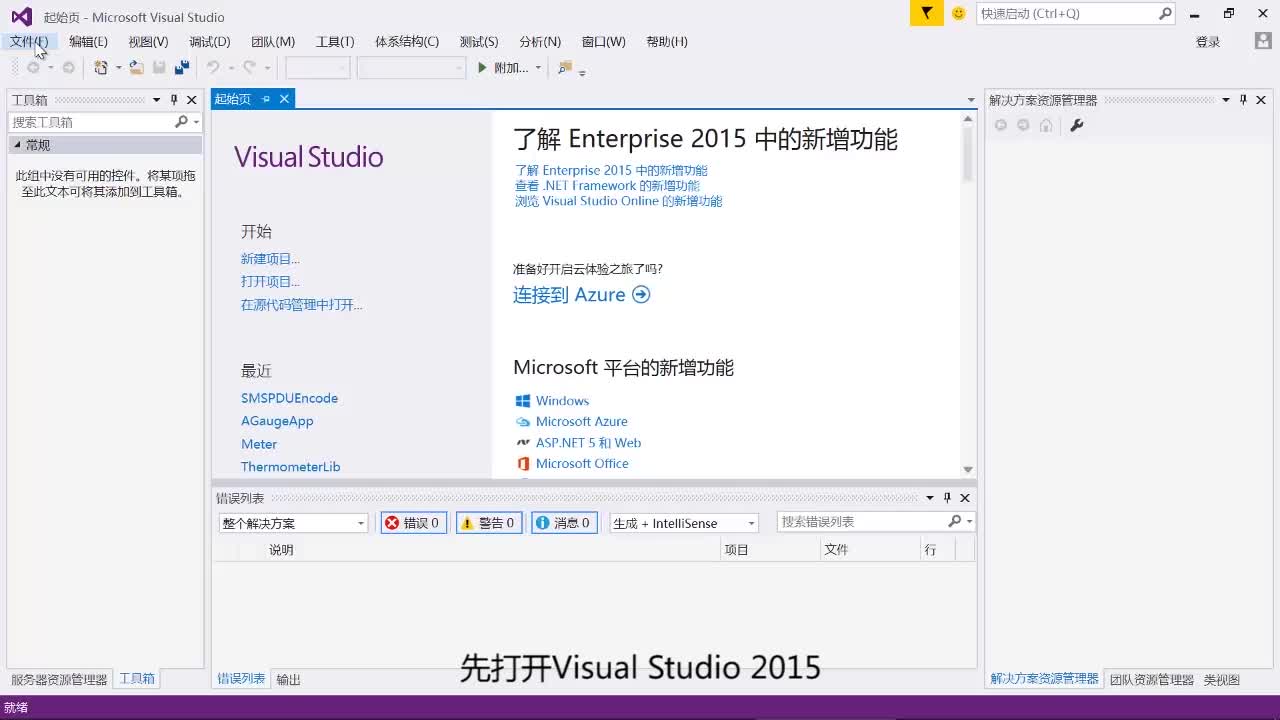Screen dimensions: 1280x720
Task: Open recent project AGaugeApp
Action: [x=277, y=421]
